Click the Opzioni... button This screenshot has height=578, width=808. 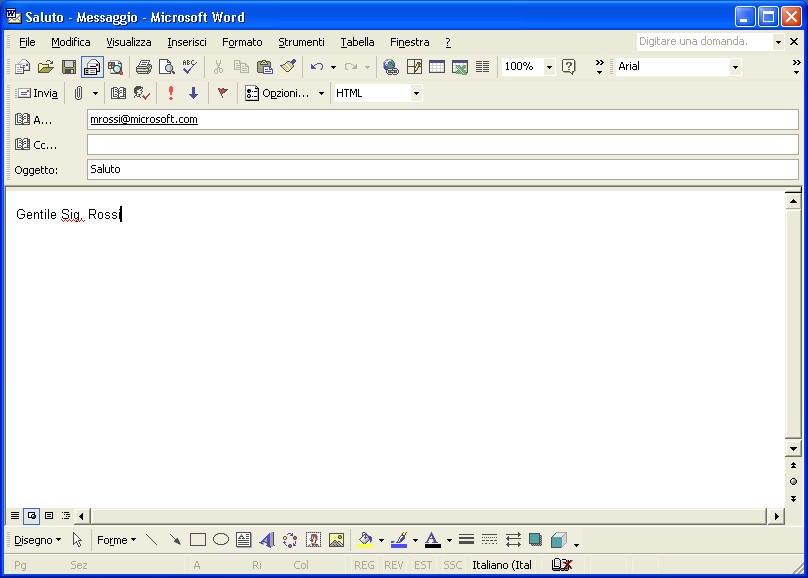pyautogui.click(x=278, y=93)
